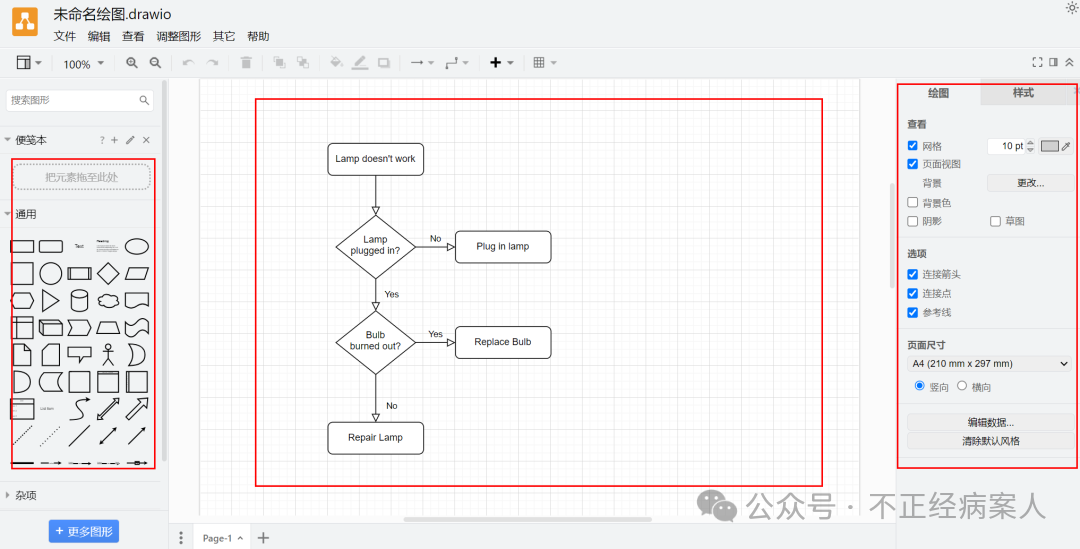Open the 100% zoom level dropdown
Viewport: 1080px width, 549px height.
[x=83, y=64]
